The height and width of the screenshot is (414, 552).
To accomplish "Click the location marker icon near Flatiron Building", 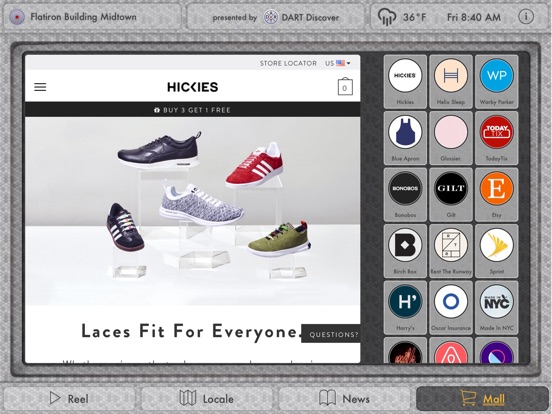I will coord(17,17).
